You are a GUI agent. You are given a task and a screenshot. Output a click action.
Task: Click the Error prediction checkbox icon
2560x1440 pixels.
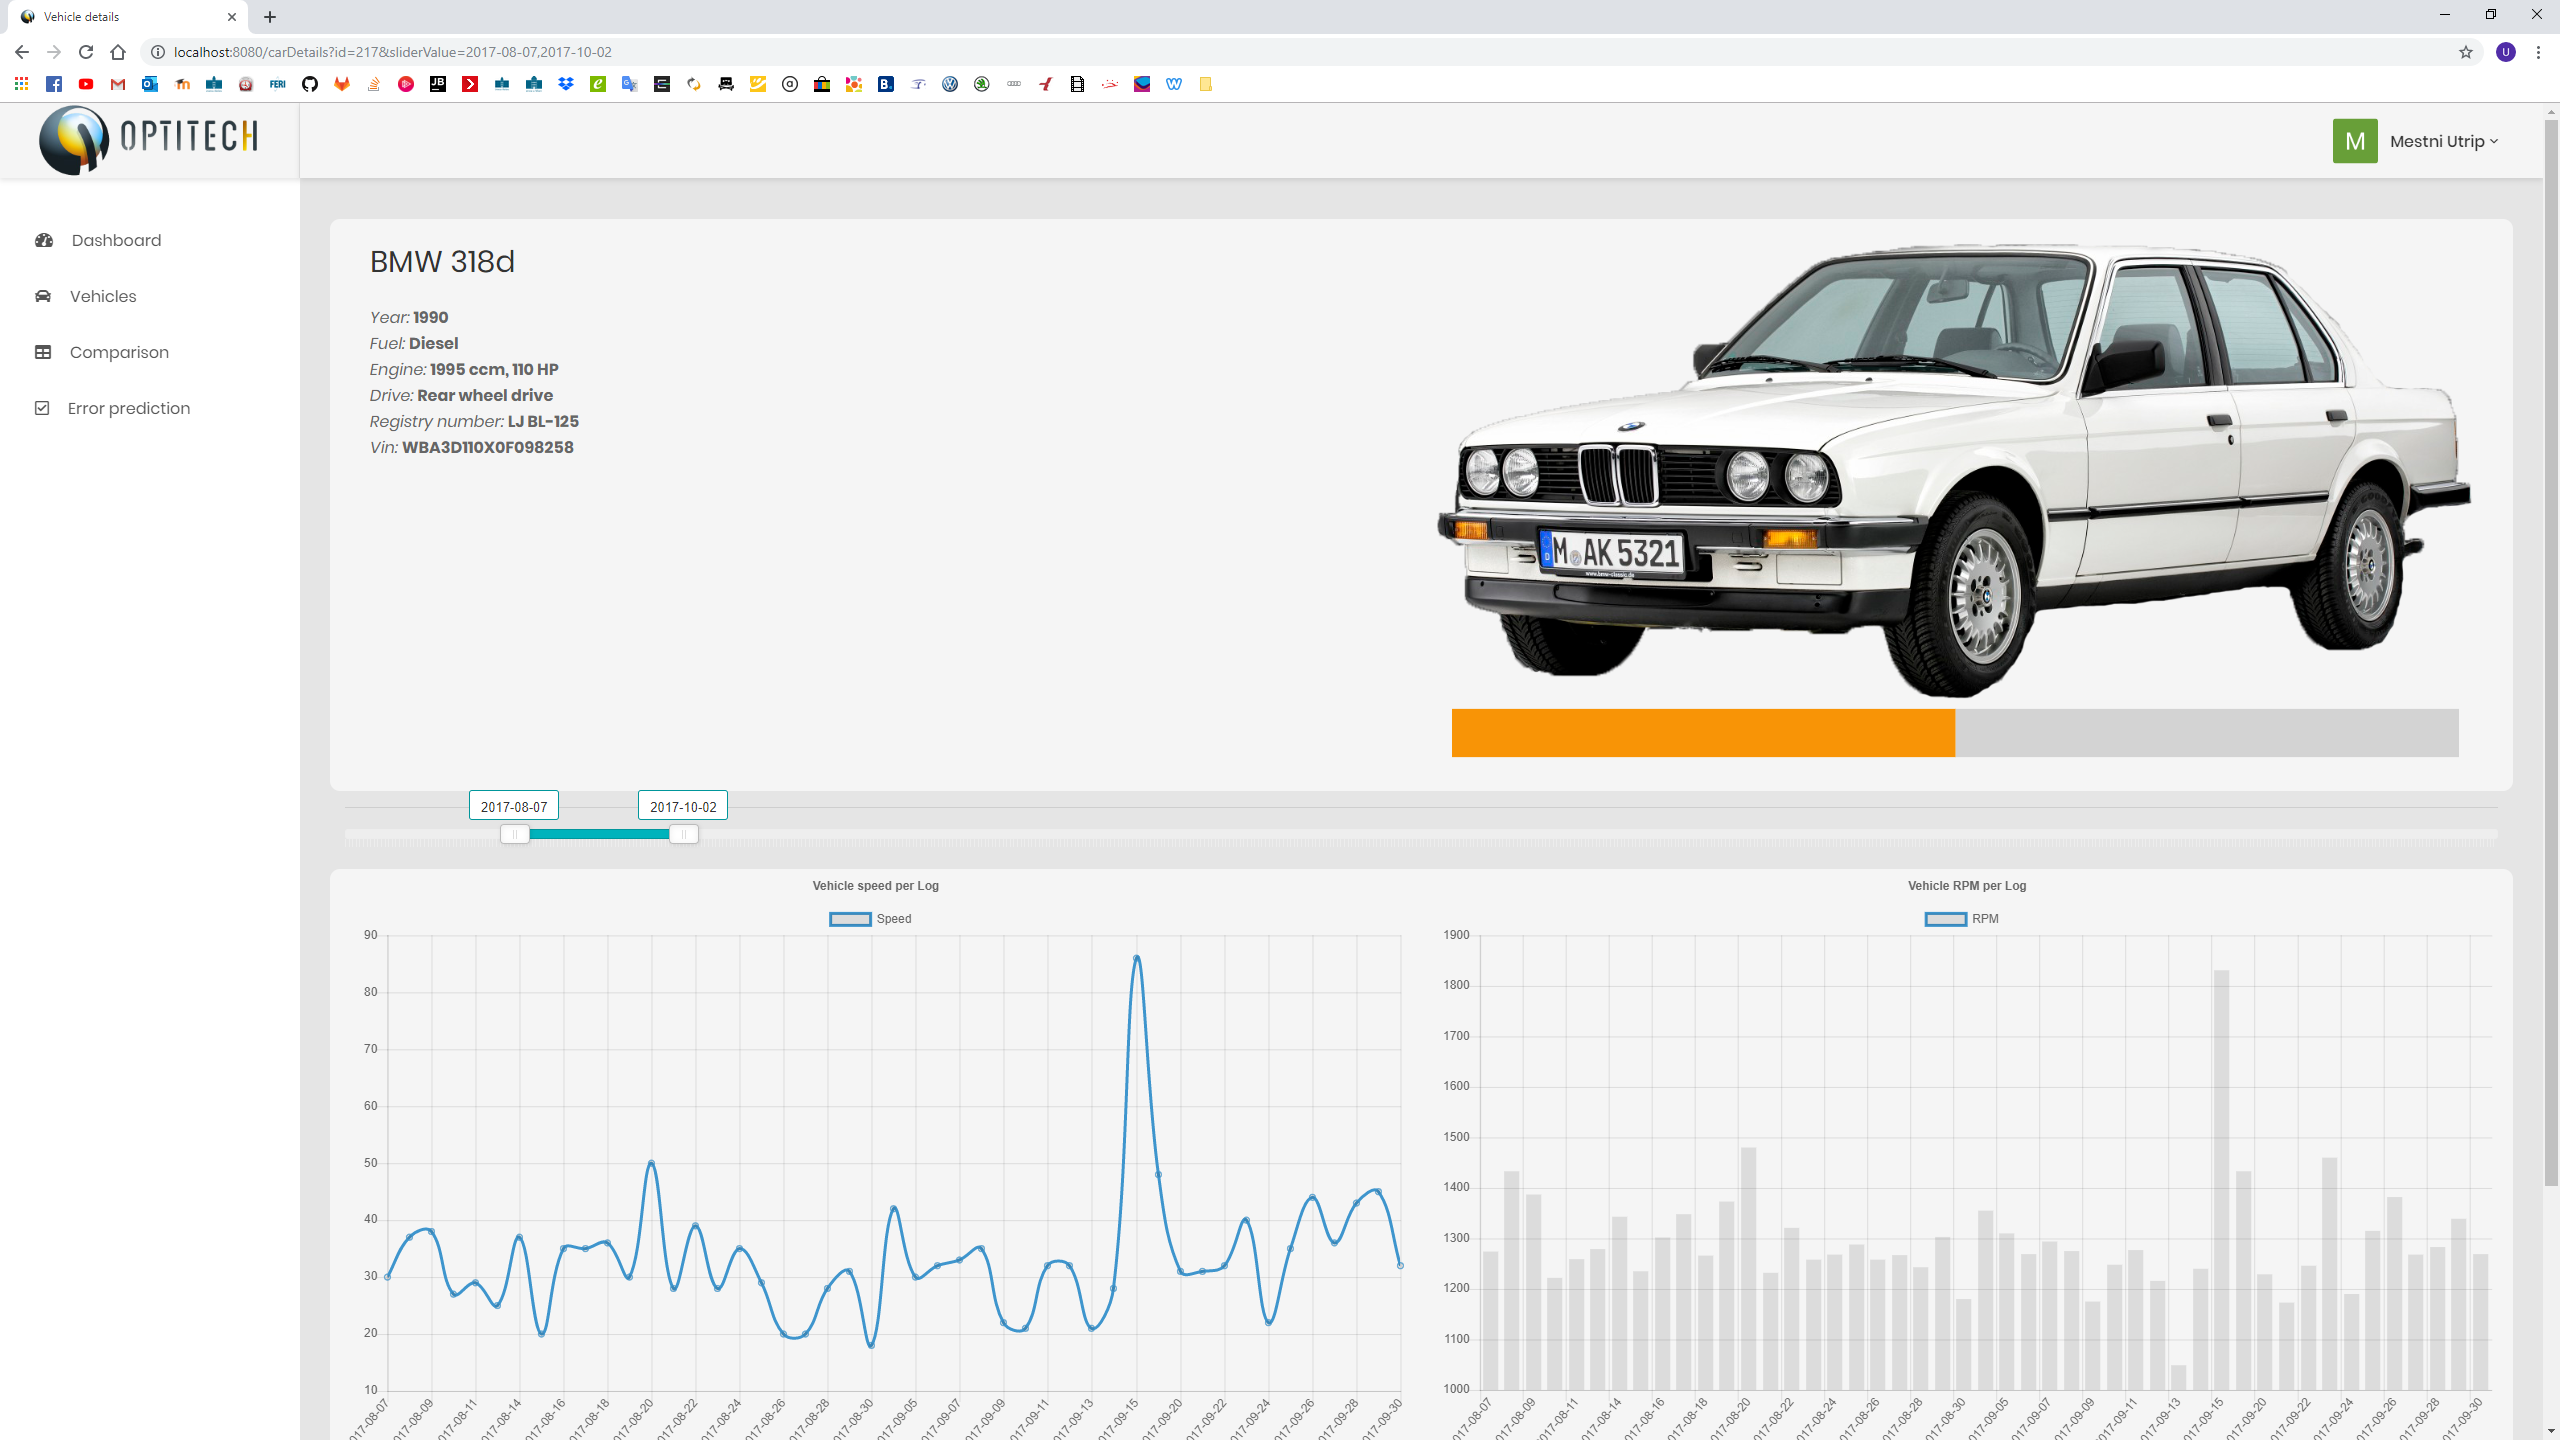(42, 408)
